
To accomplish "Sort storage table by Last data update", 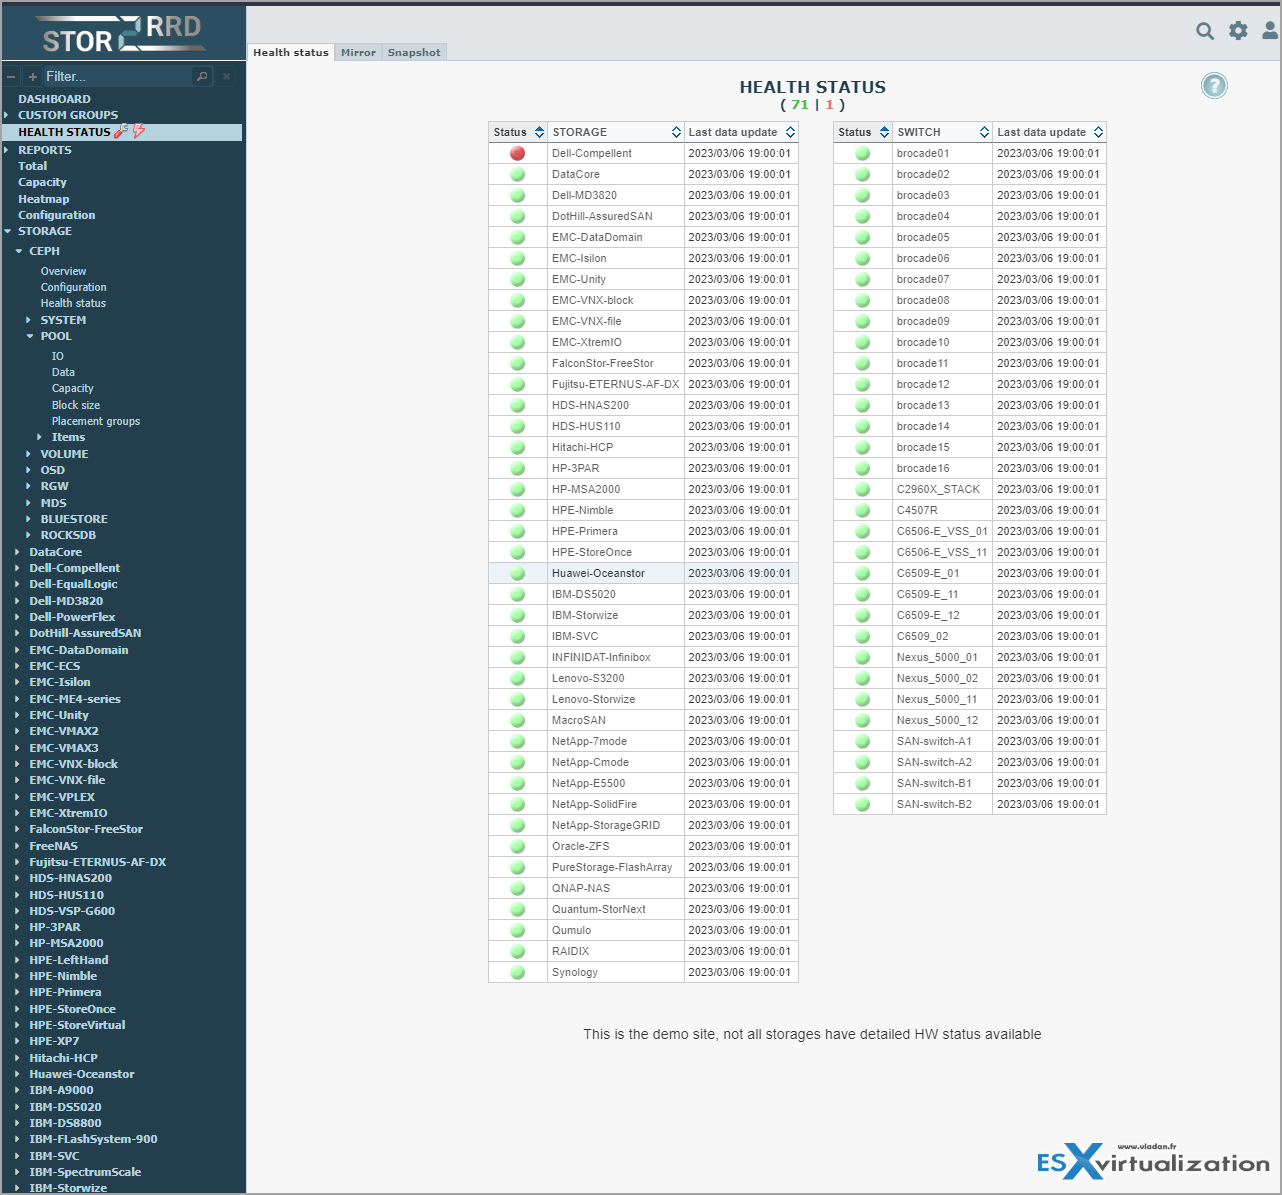I will click(741, 132).
